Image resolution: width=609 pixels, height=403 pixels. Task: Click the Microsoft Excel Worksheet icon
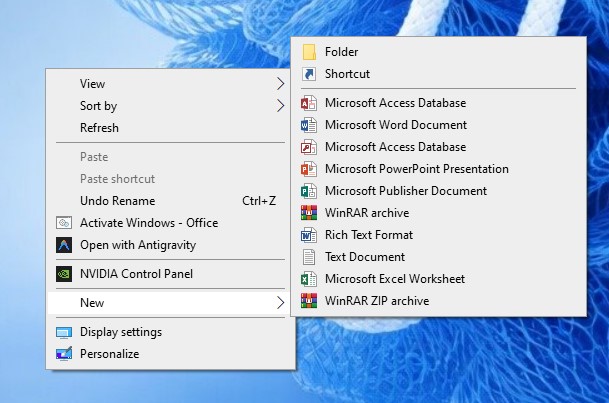click(x=309, y=279)
